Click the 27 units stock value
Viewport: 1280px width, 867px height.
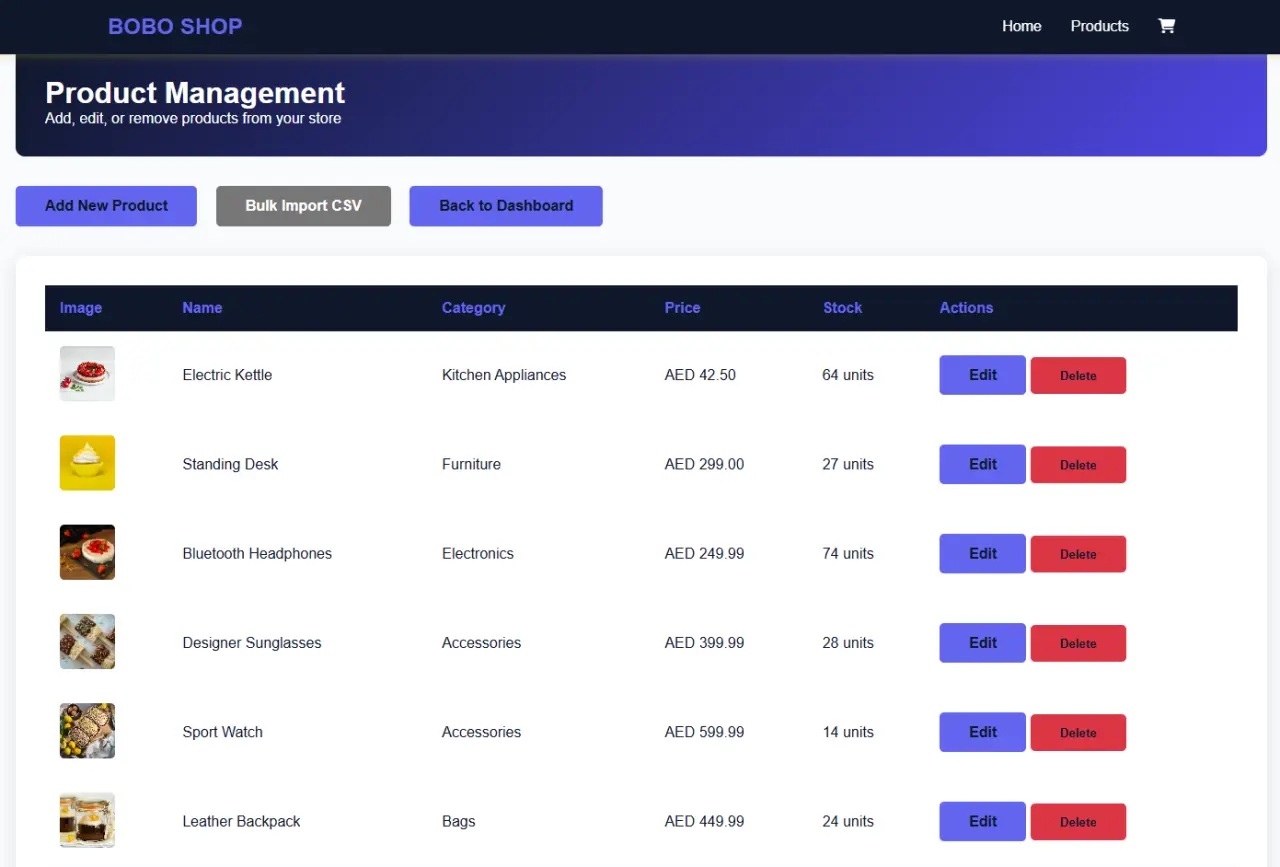[x=848, y=464]
